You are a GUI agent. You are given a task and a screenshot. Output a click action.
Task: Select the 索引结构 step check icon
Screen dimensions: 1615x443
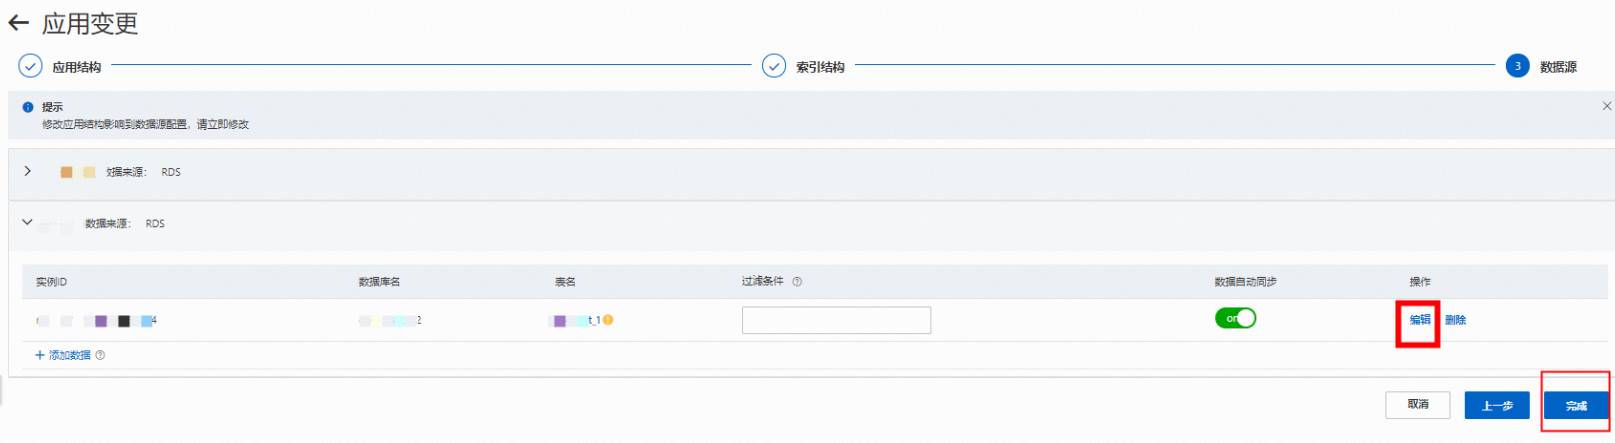click(774, 66)
